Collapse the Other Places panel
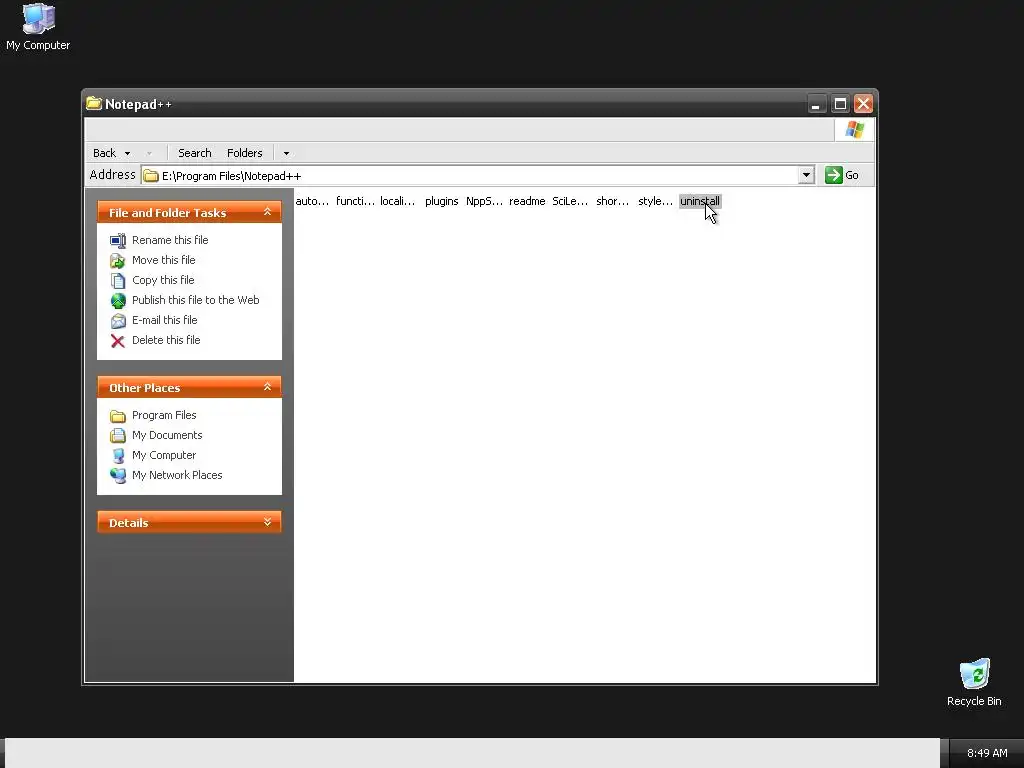1024x768 pixels. 267,387
